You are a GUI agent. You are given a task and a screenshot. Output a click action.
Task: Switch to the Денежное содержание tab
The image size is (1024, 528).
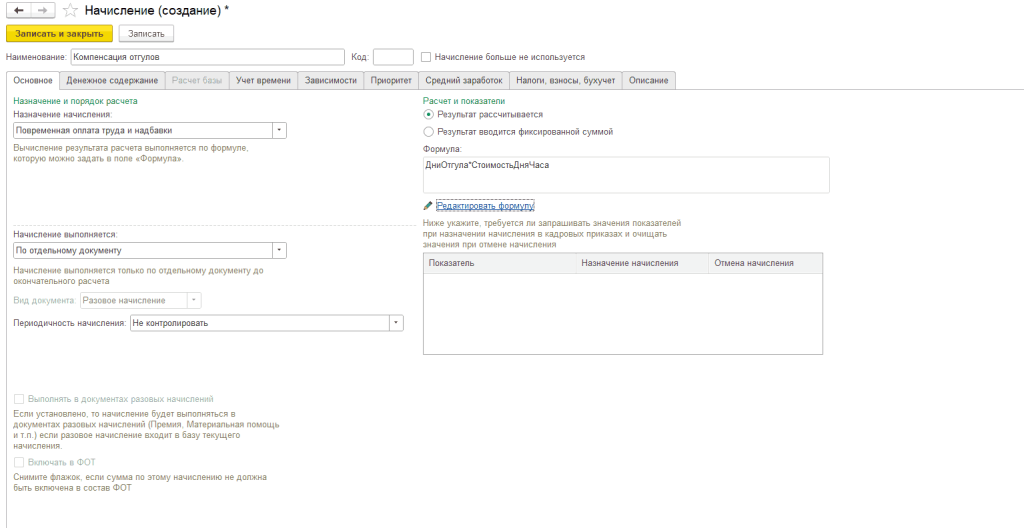tap(112, 80)
